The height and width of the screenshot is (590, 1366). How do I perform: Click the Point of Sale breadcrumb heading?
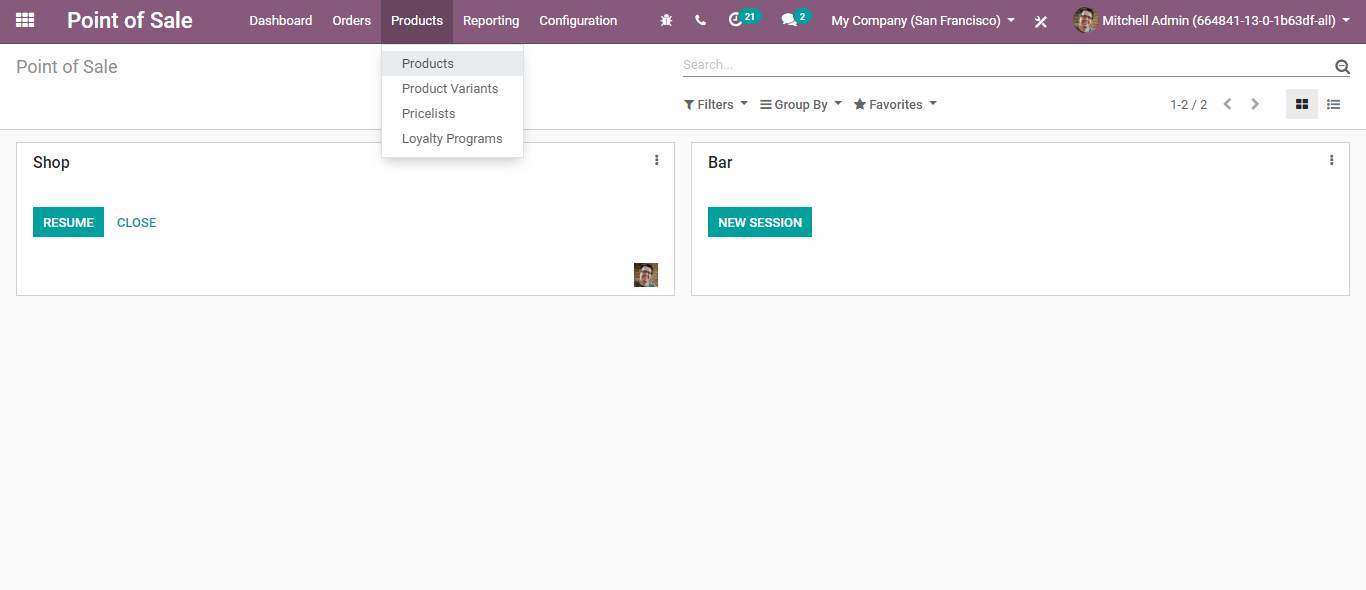point(67,67)
